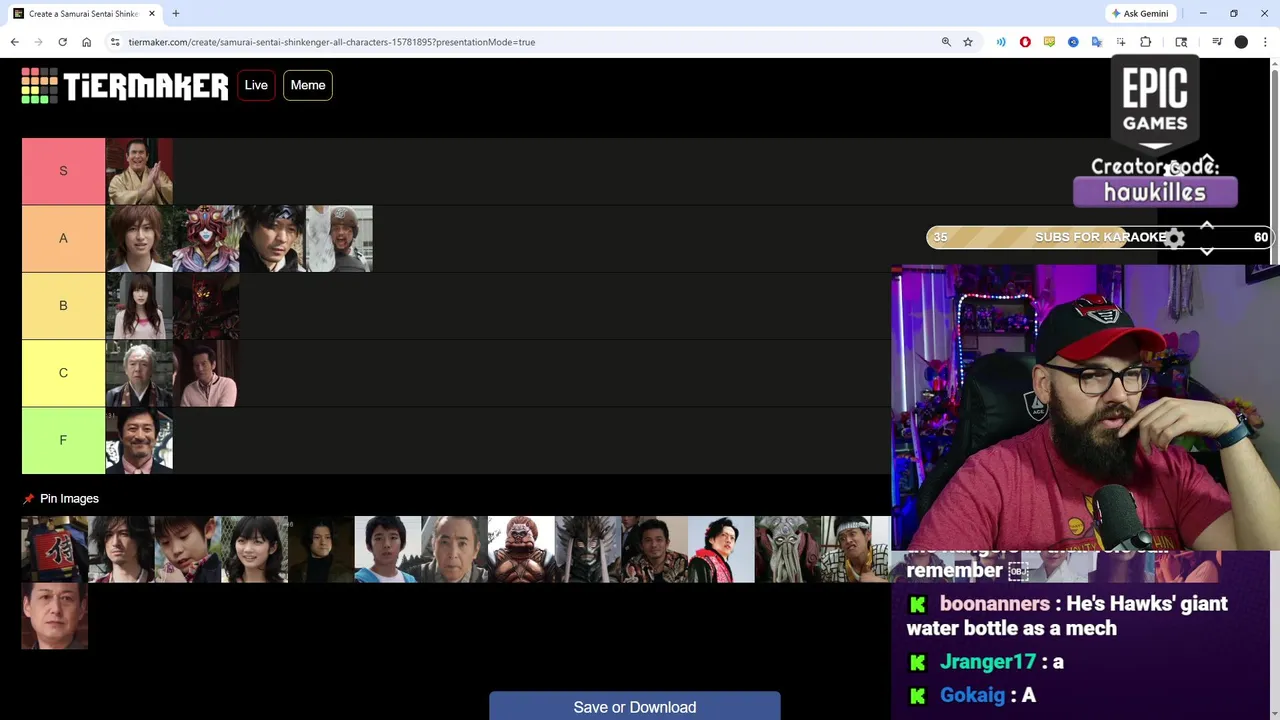The width and height of the screenshot is (1280, 720).
Task: Select the C tier label
Action: (x=63, y=373)
